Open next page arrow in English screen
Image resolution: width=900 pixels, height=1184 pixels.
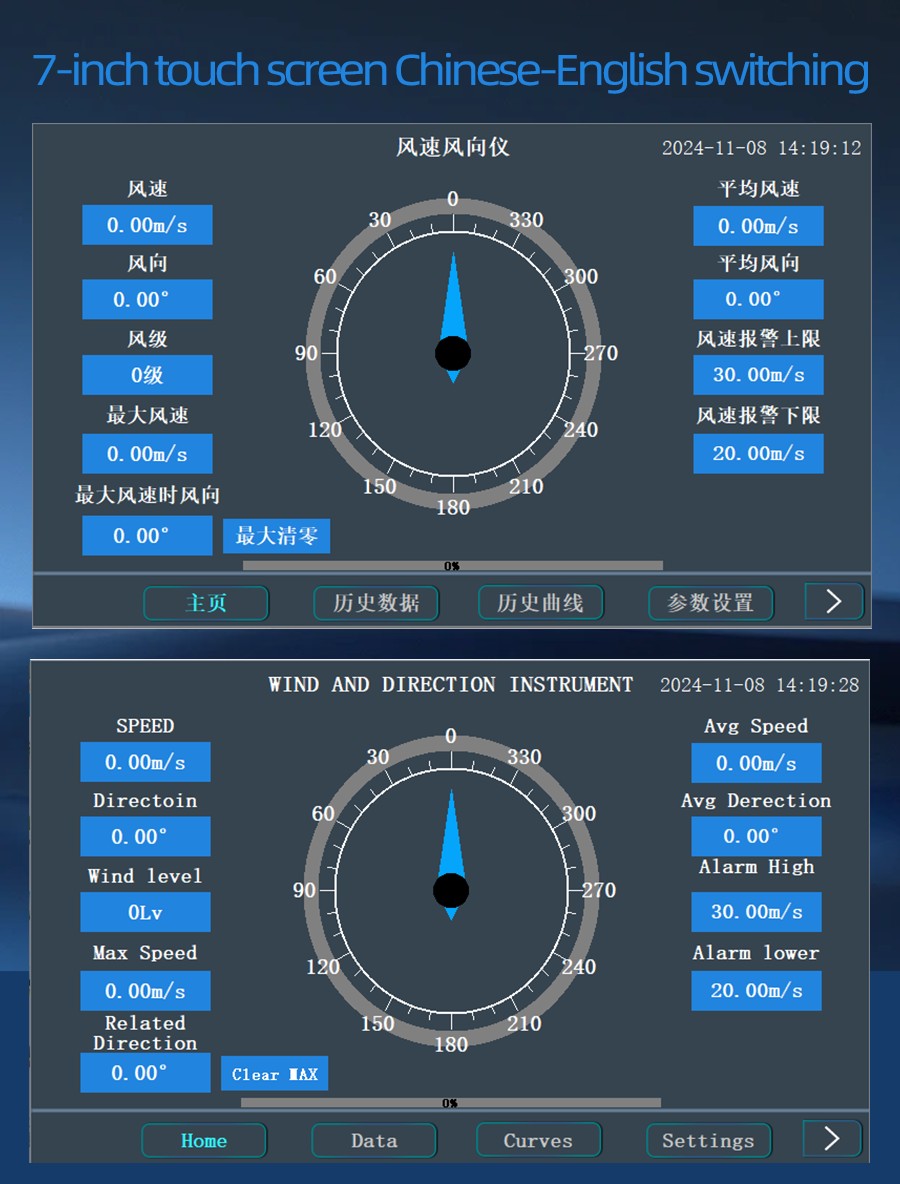coord(832,1139)
